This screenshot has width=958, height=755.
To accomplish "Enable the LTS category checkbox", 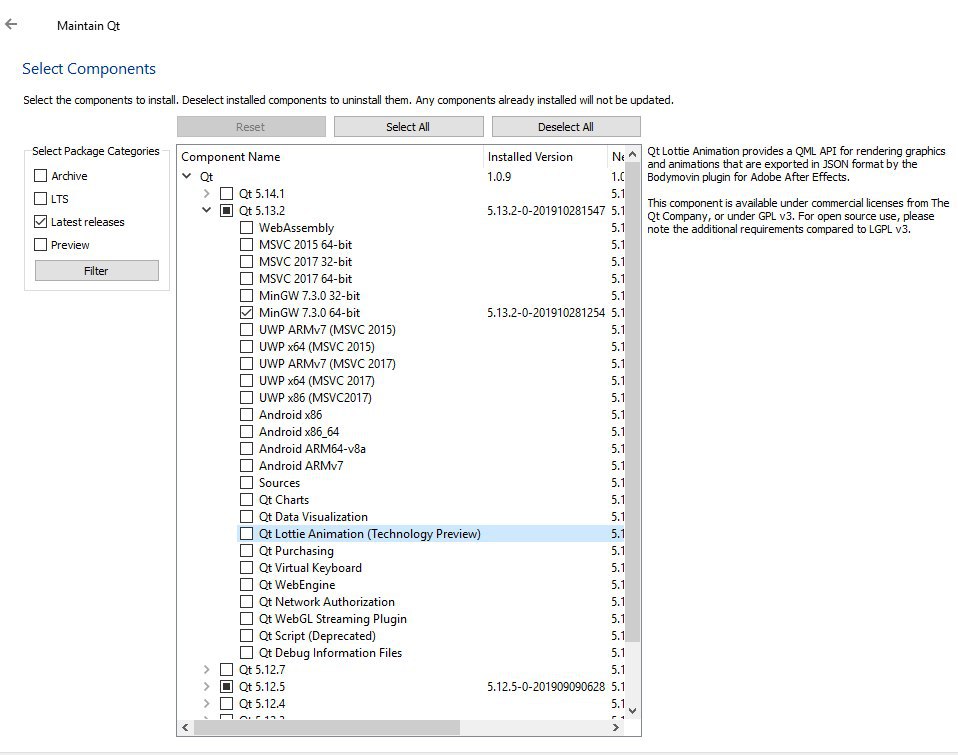I will (x=40, y=199).
